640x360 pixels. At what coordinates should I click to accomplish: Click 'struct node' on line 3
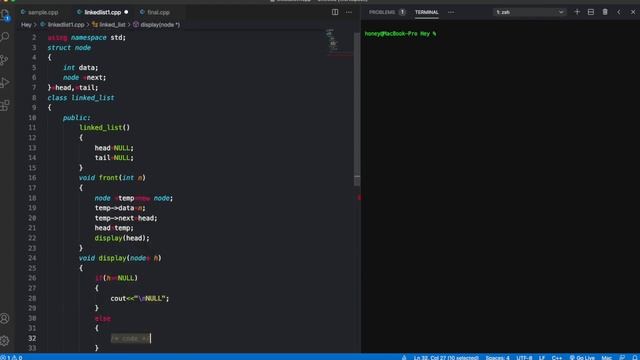coord(69,47)
